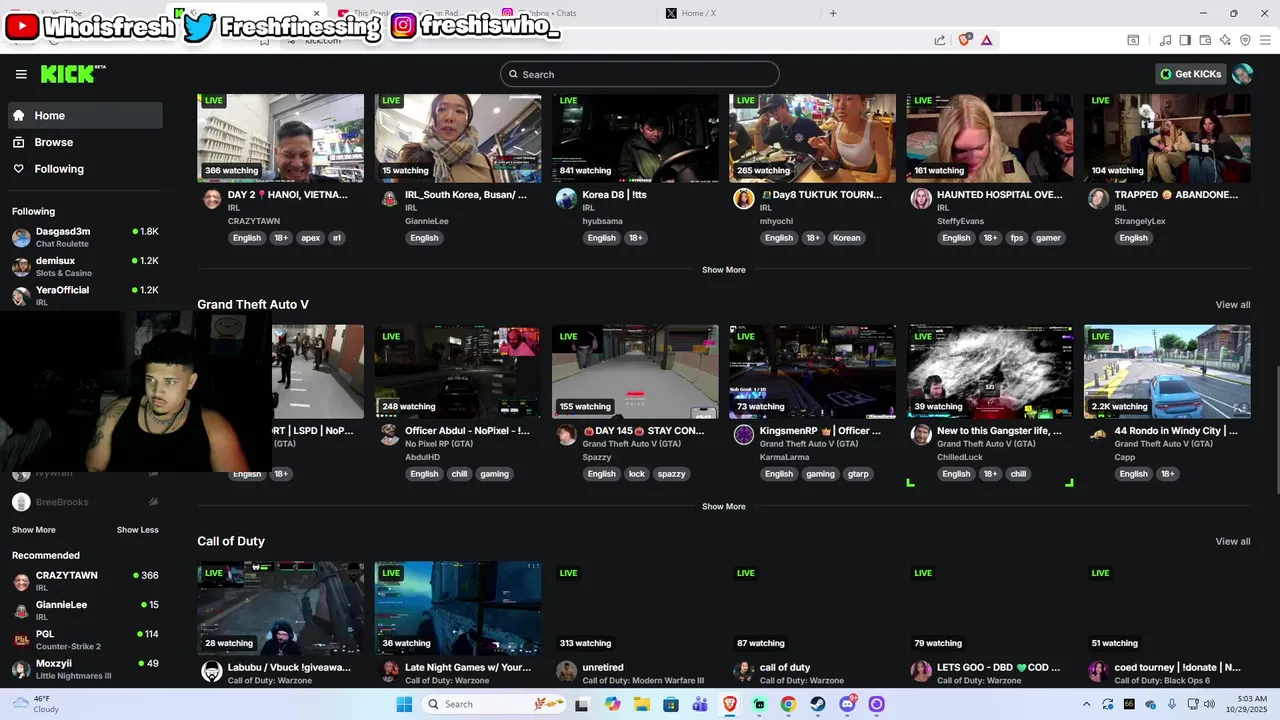
Task: Open the Brave Wallet icon
Action: click(1205, 40)
